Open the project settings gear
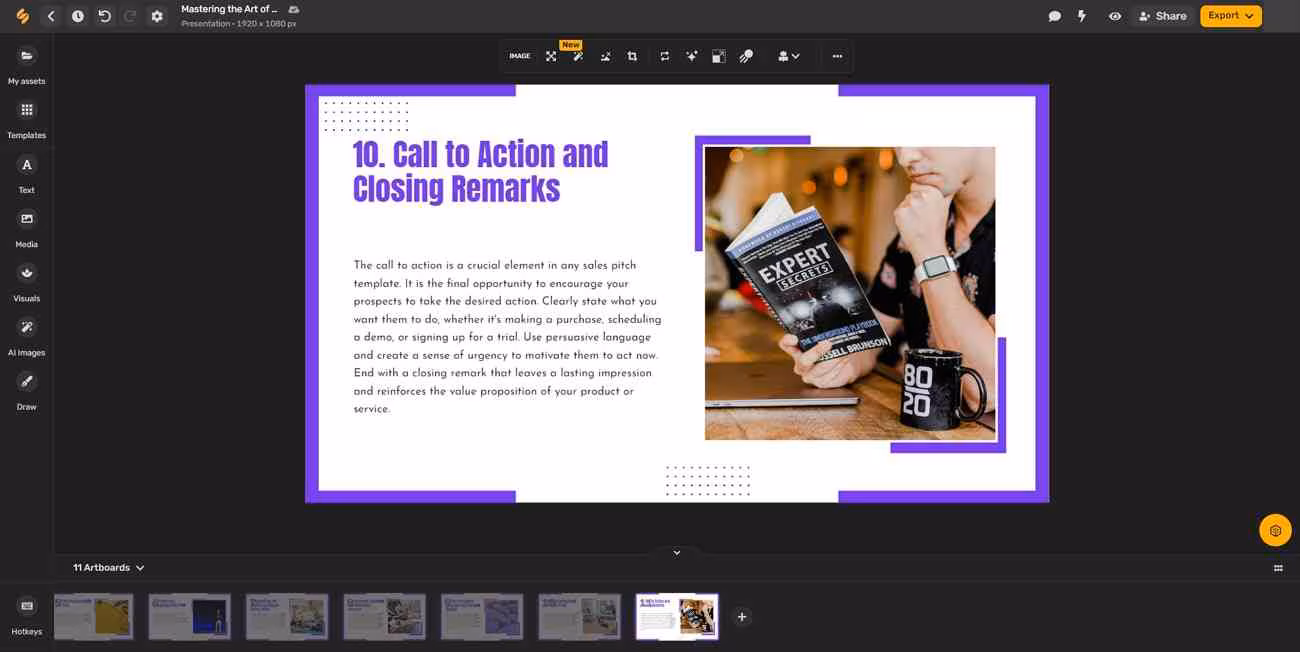The height and width of the screenshot is (652, 1300). tap(157, 16)
